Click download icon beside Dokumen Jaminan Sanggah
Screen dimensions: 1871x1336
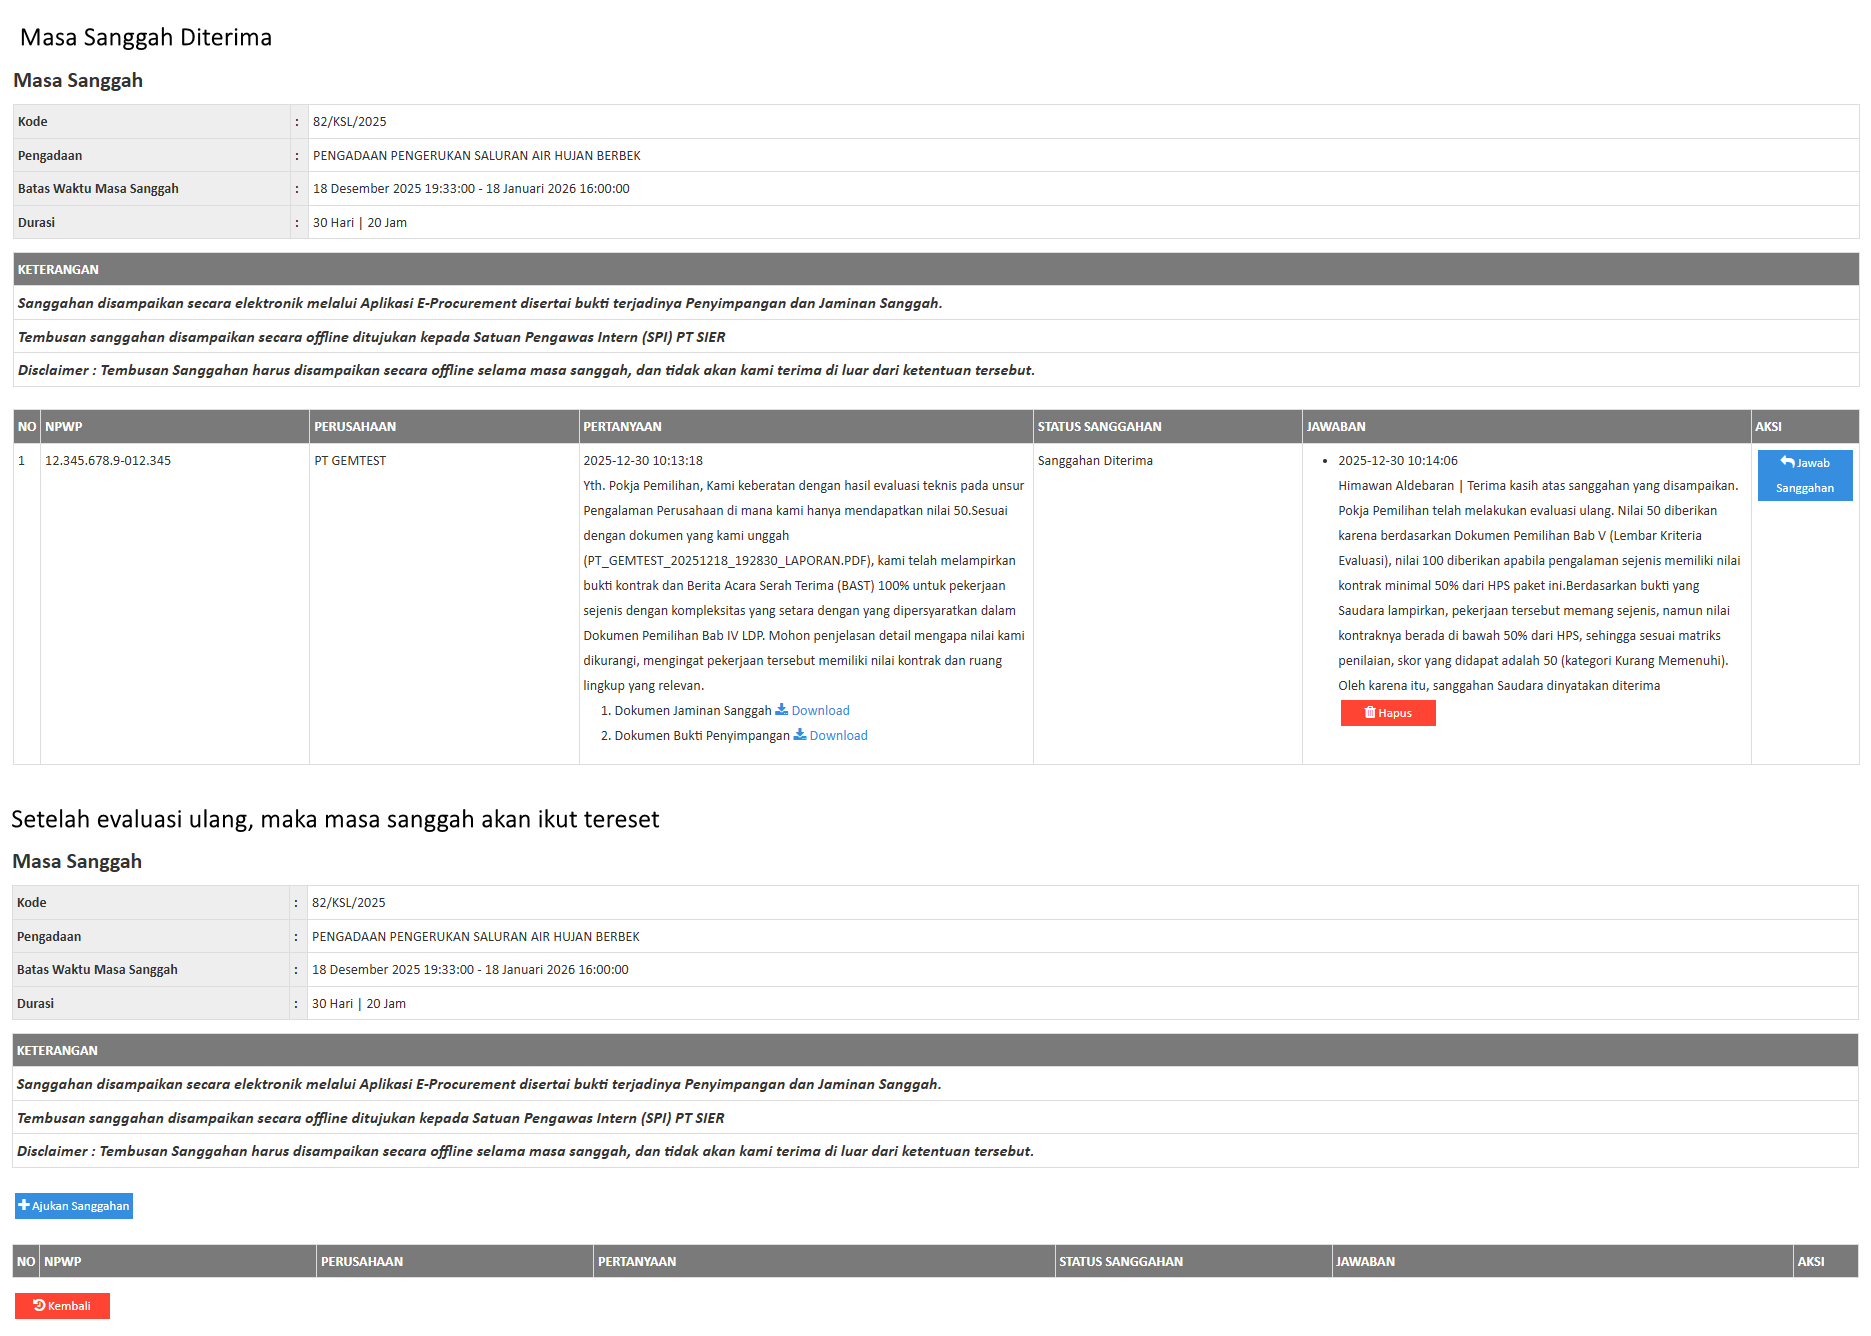coord(781,710)
